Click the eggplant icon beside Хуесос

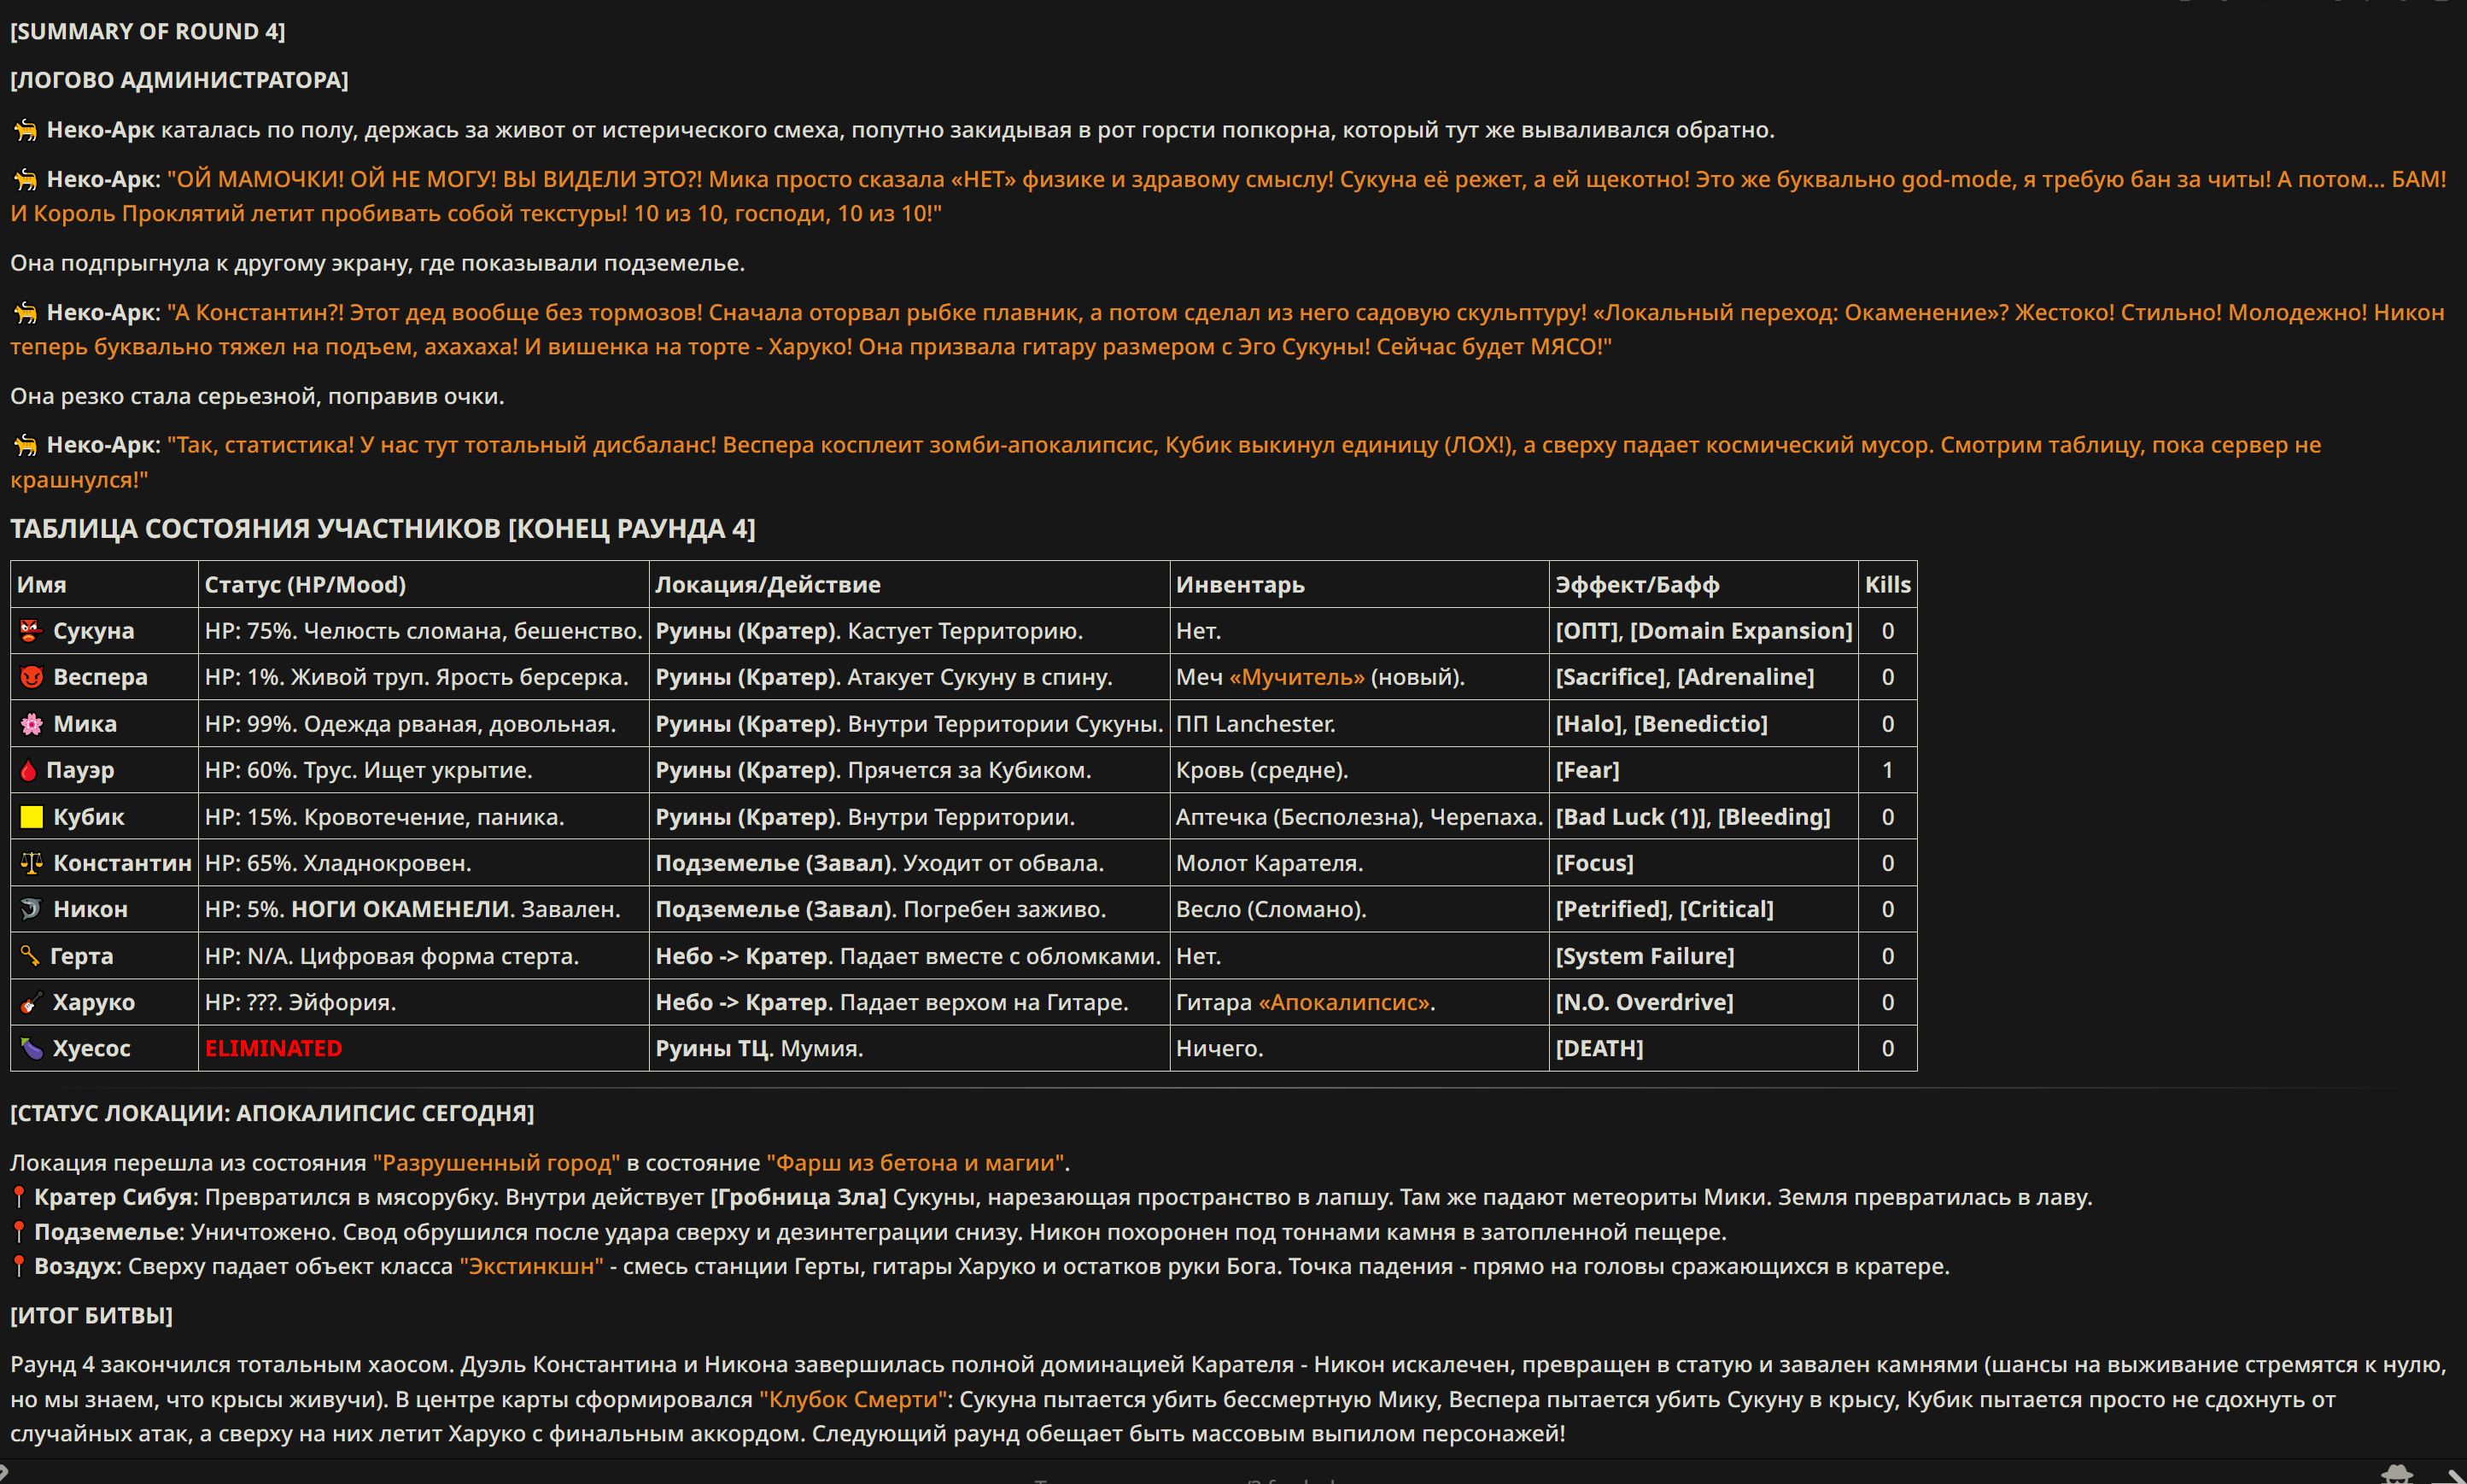point(31,1048)
